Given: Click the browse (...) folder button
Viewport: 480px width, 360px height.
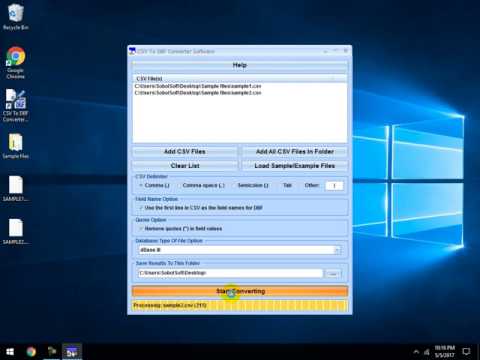Looking at the screenshot, I should [x=333, y=274].
